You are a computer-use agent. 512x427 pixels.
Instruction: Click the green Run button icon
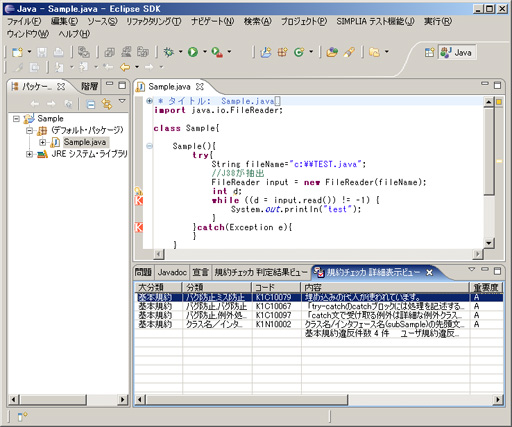193,52
